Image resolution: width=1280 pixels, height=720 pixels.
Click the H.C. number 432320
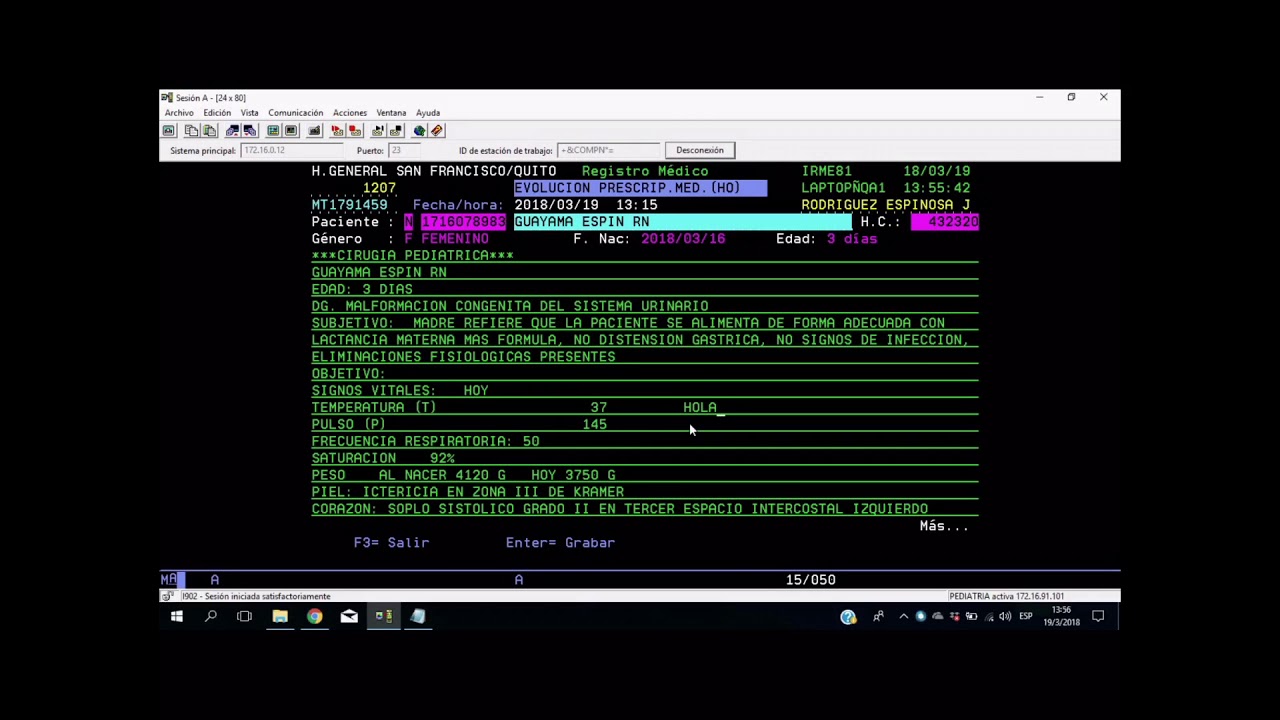[944, 222]
